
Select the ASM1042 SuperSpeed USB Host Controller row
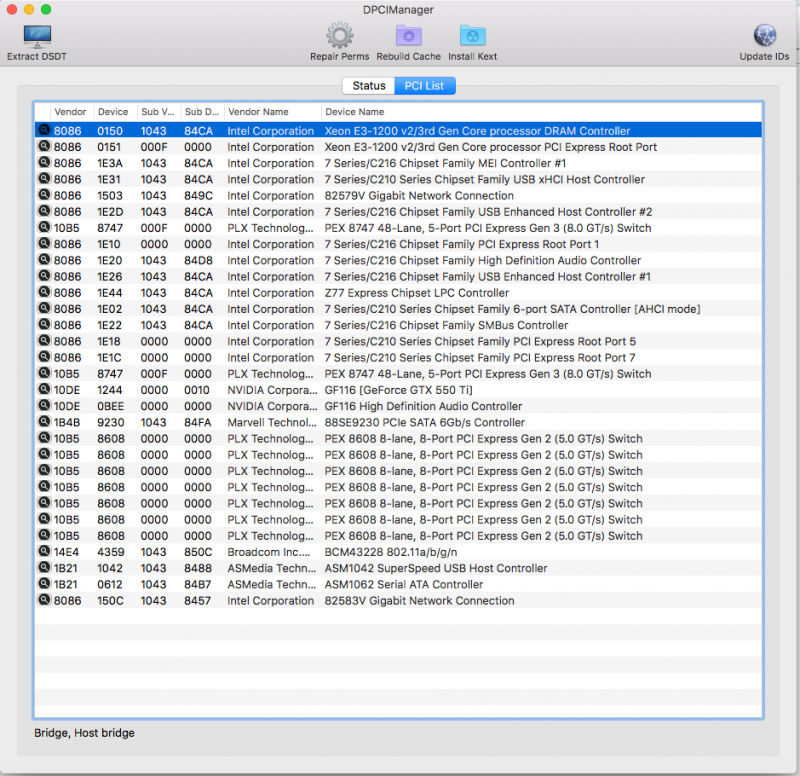[436, 568]
